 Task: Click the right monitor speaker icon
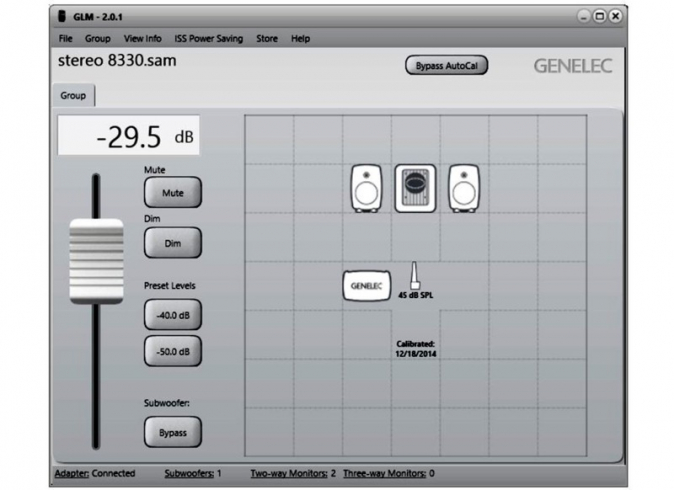click(463, 188)
